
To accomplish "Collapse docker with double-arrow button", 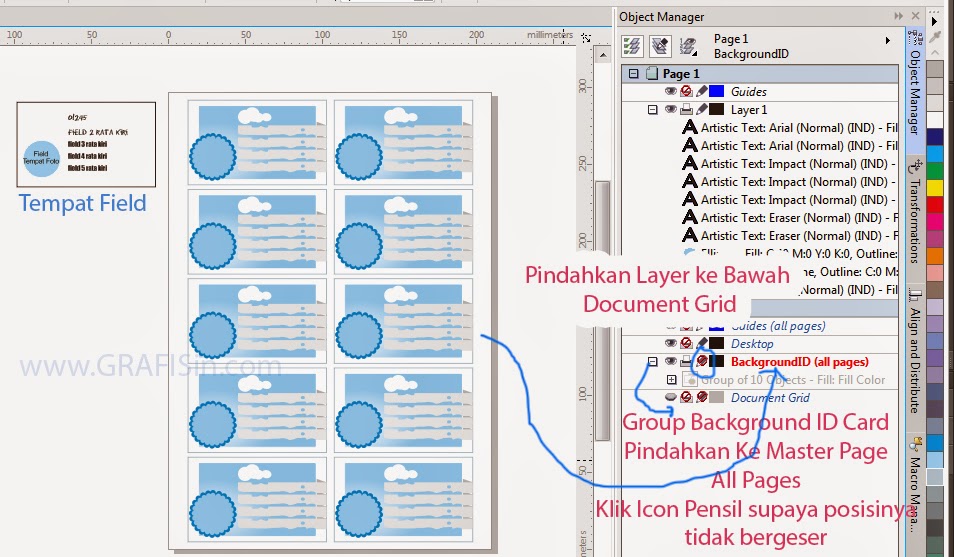I will 899,16.
